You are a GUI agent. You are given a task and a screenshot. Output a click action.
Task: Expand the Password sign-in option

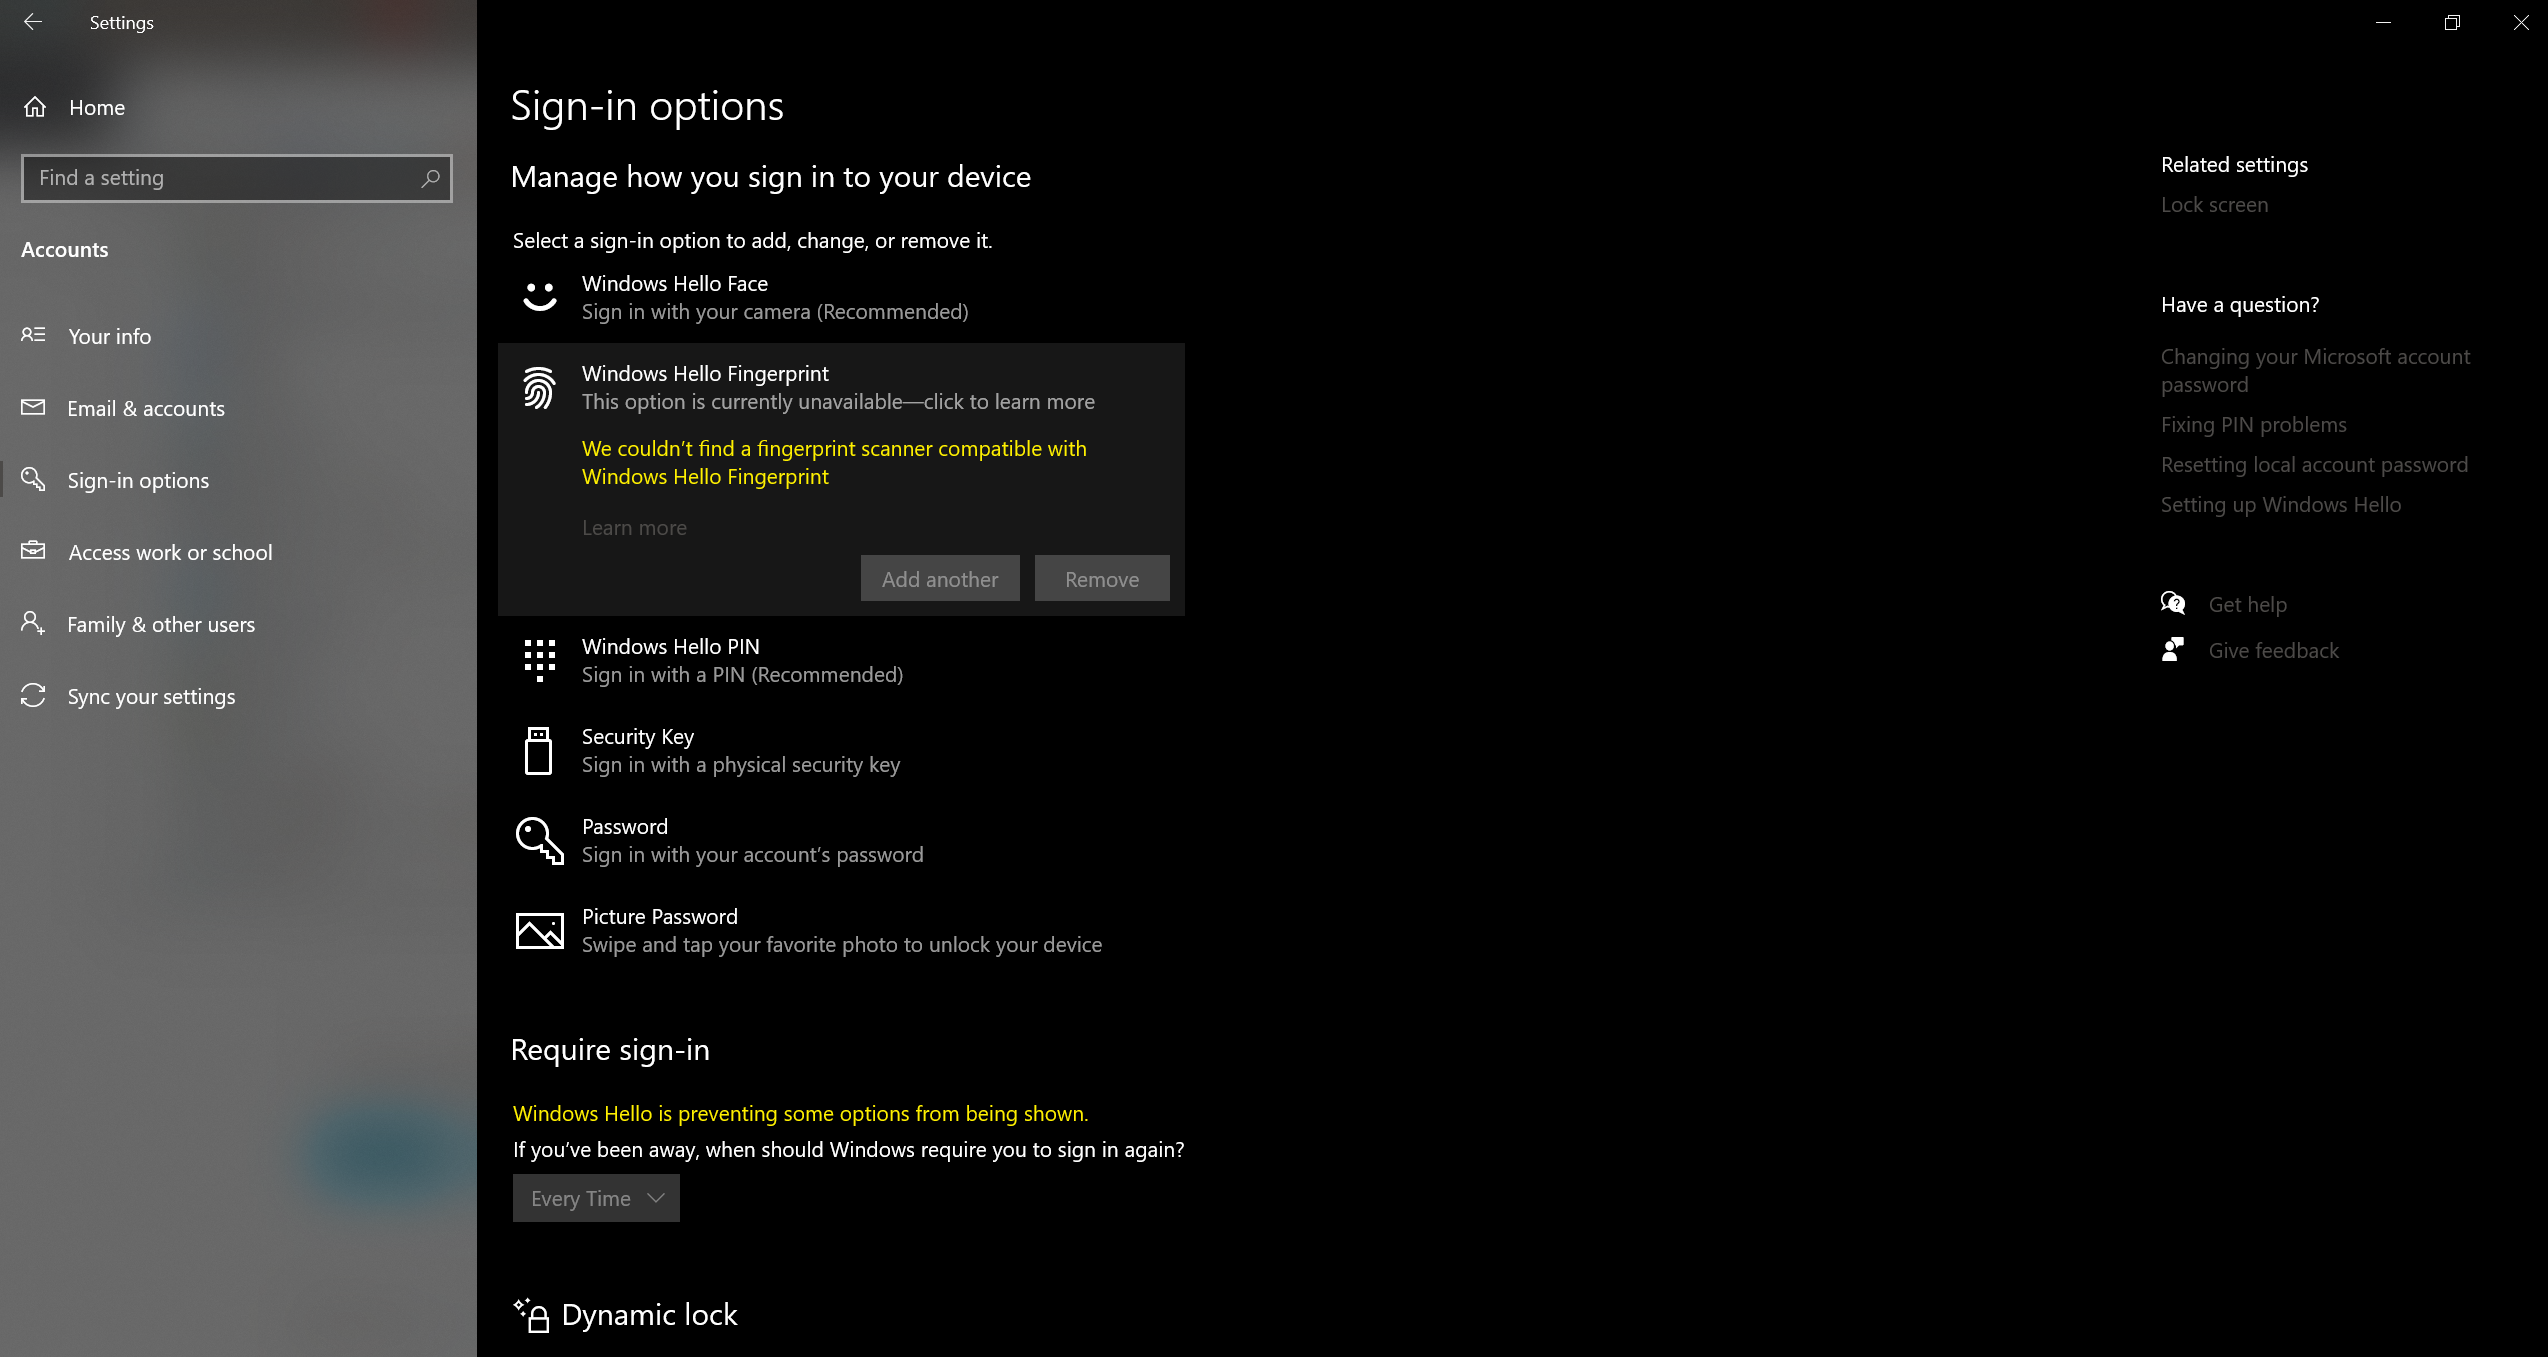click(x=841, y=840)
